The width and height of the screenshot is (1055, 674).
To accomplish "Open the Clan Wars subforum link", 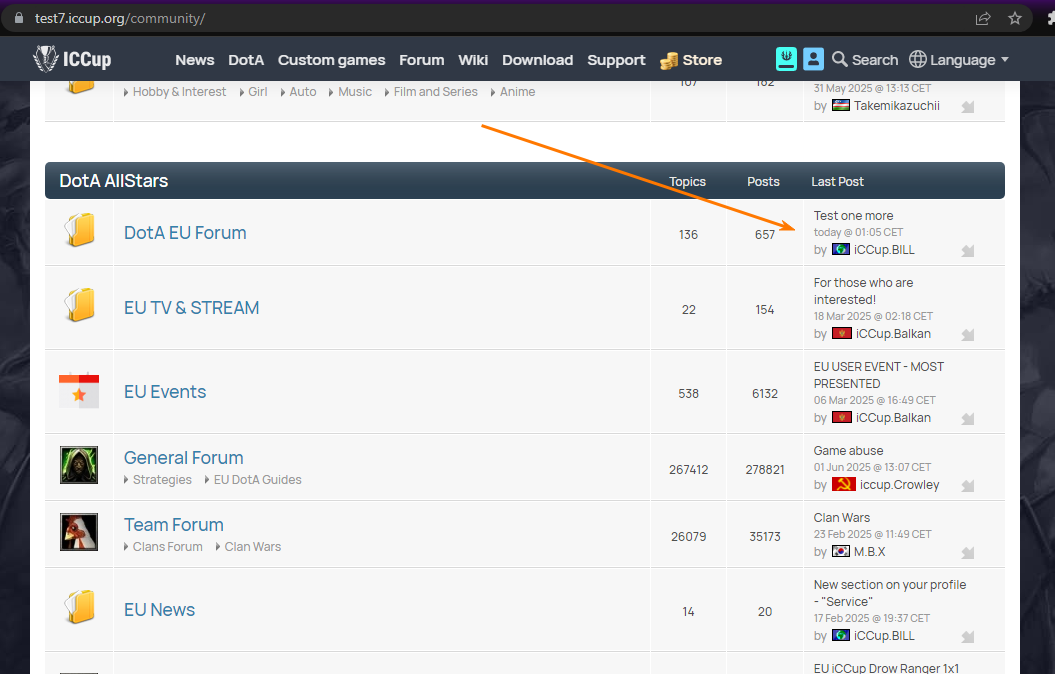I will (253, 547).
